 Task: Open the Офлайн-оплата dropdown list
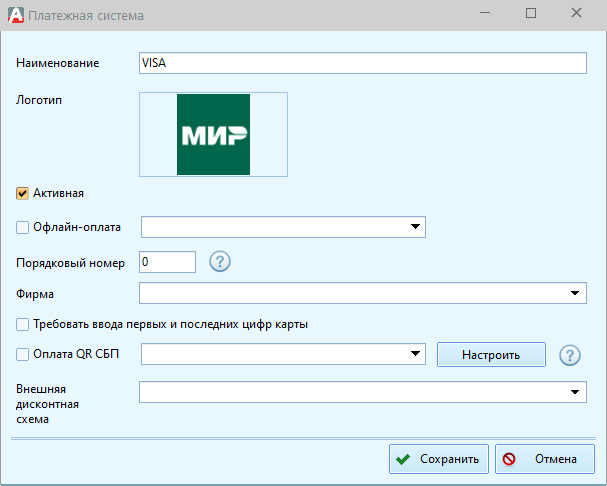[x=415, y=227]
